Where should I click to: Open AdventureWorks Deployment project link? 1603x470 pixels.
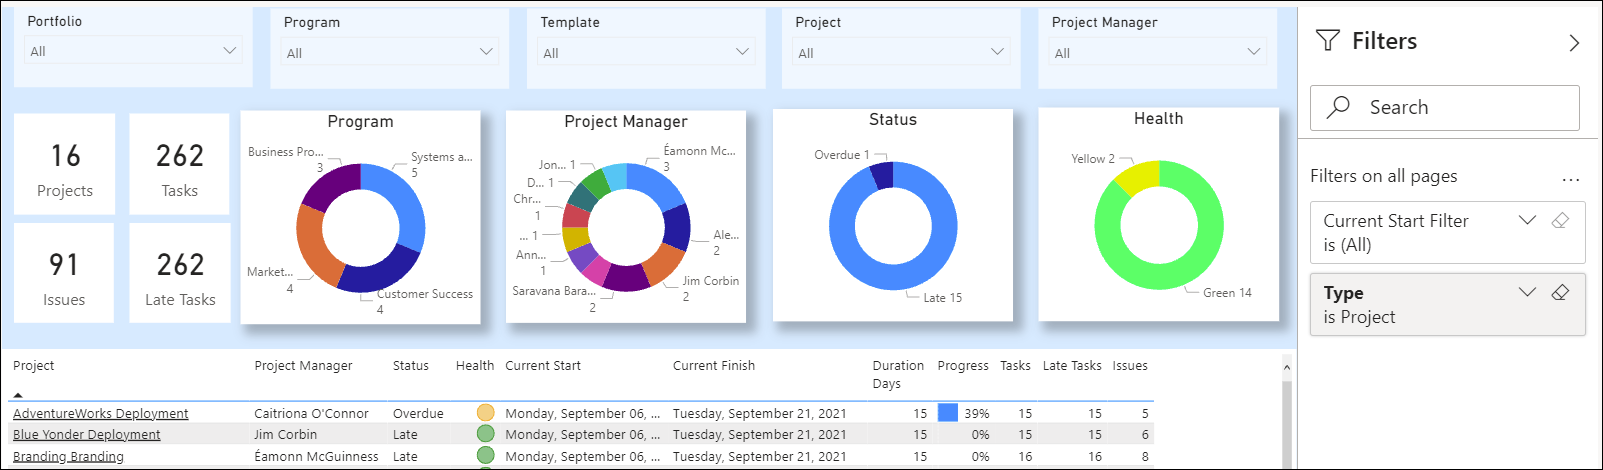(100, 413)
